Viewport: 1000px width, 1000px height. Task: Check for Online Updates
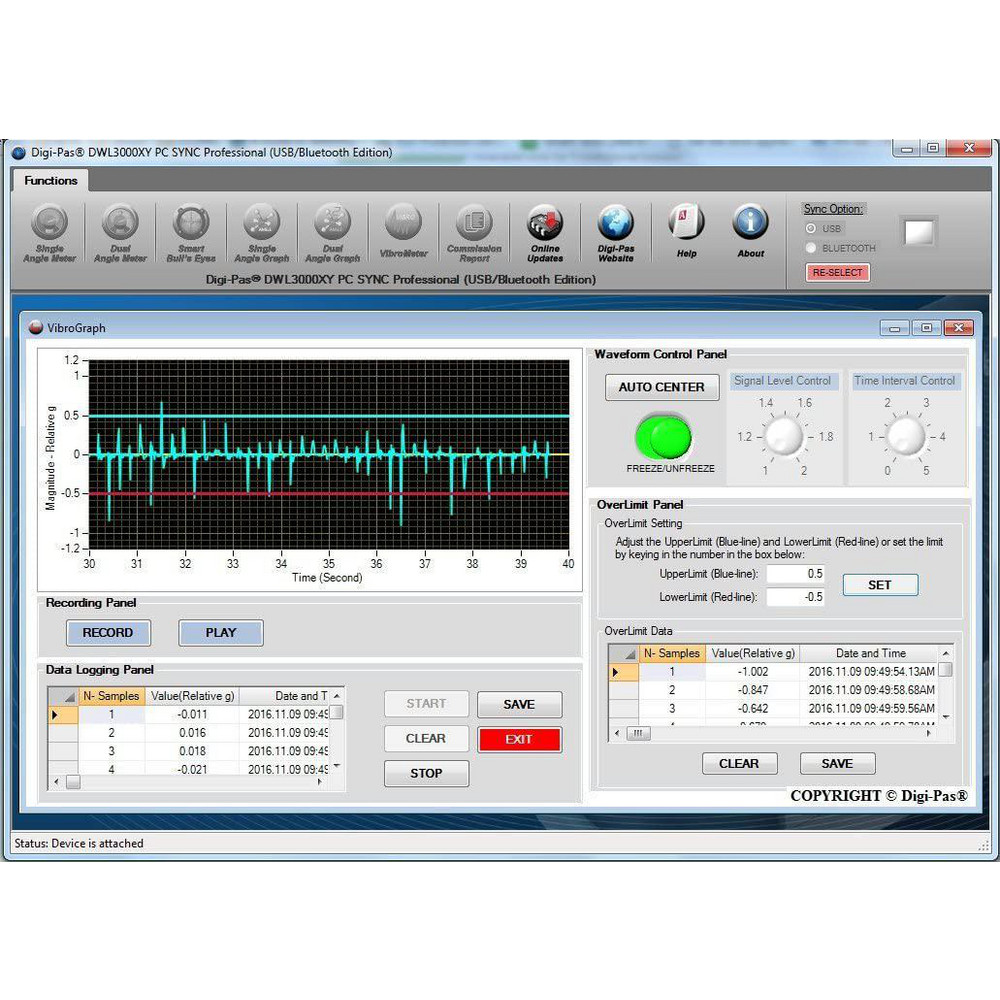pyautogui.click(x=545, y=230)
